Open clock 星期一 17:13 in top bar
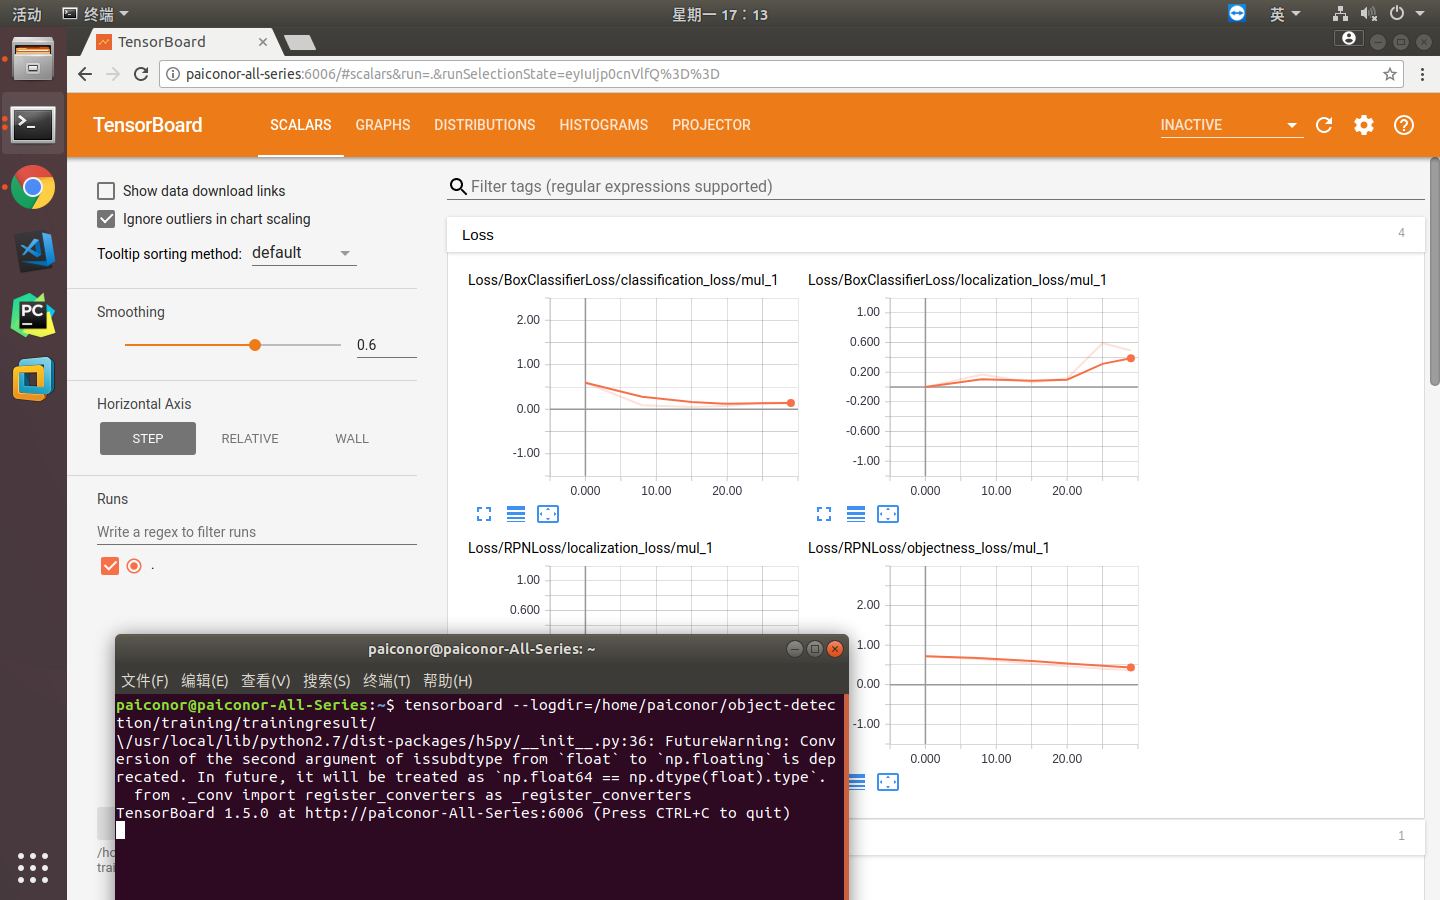The image size is (1440, 900). click(x=720, y=14)
